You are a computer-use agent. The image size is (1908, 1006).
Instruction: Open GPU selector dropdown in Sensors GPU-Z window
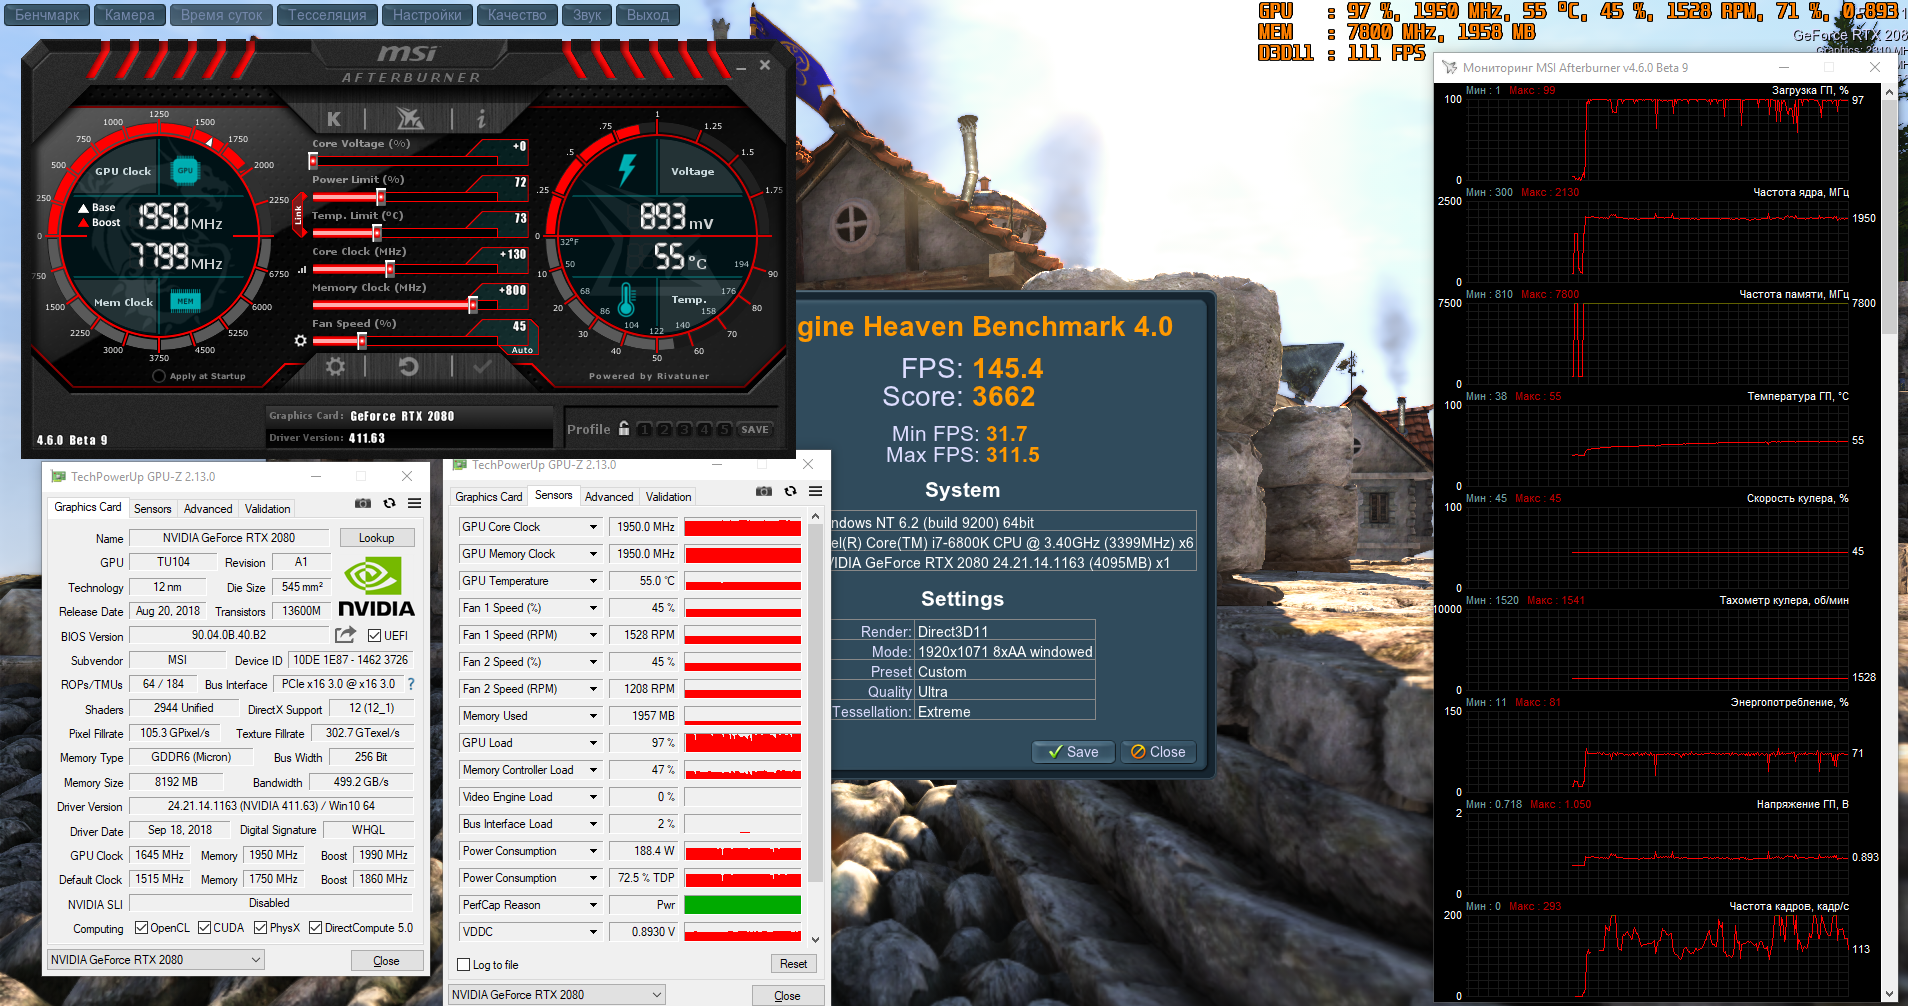(x=557, y=995)
